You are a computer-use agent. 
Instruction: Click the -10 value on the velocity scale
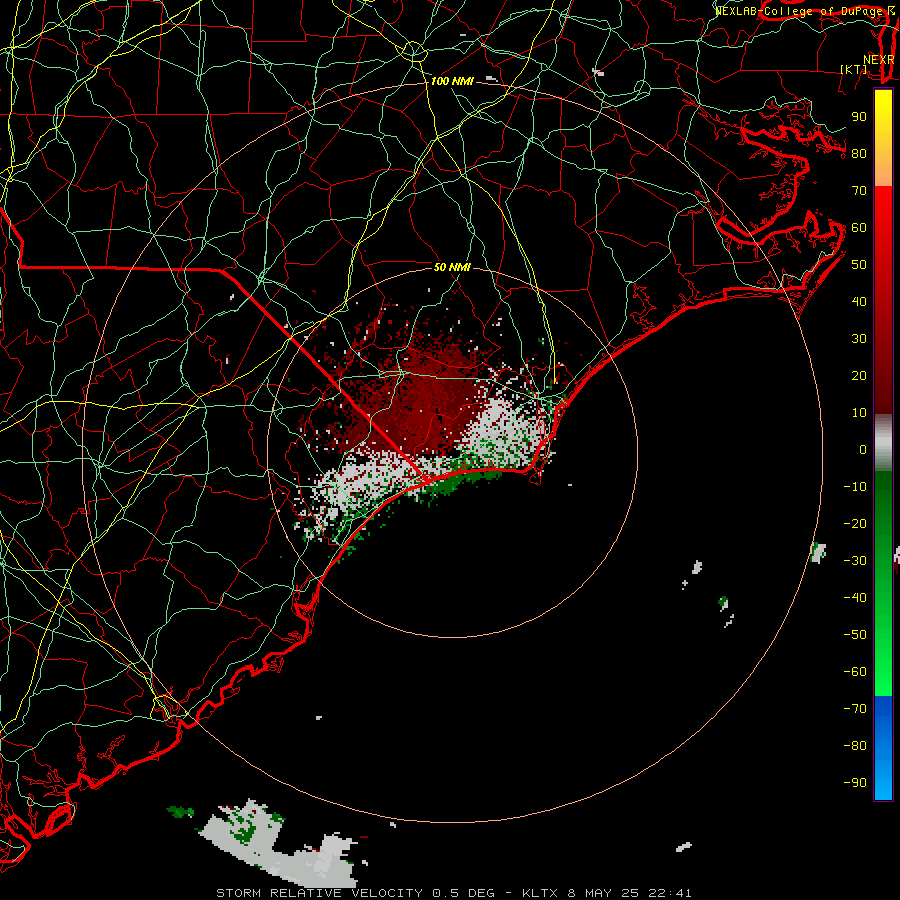[x=855, y=487]
